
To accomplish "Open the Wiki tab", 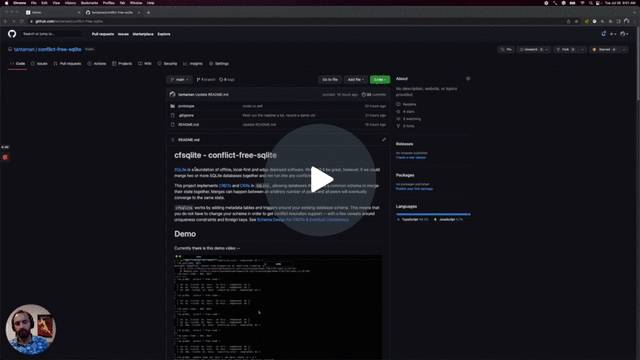I will click(145, 64).
